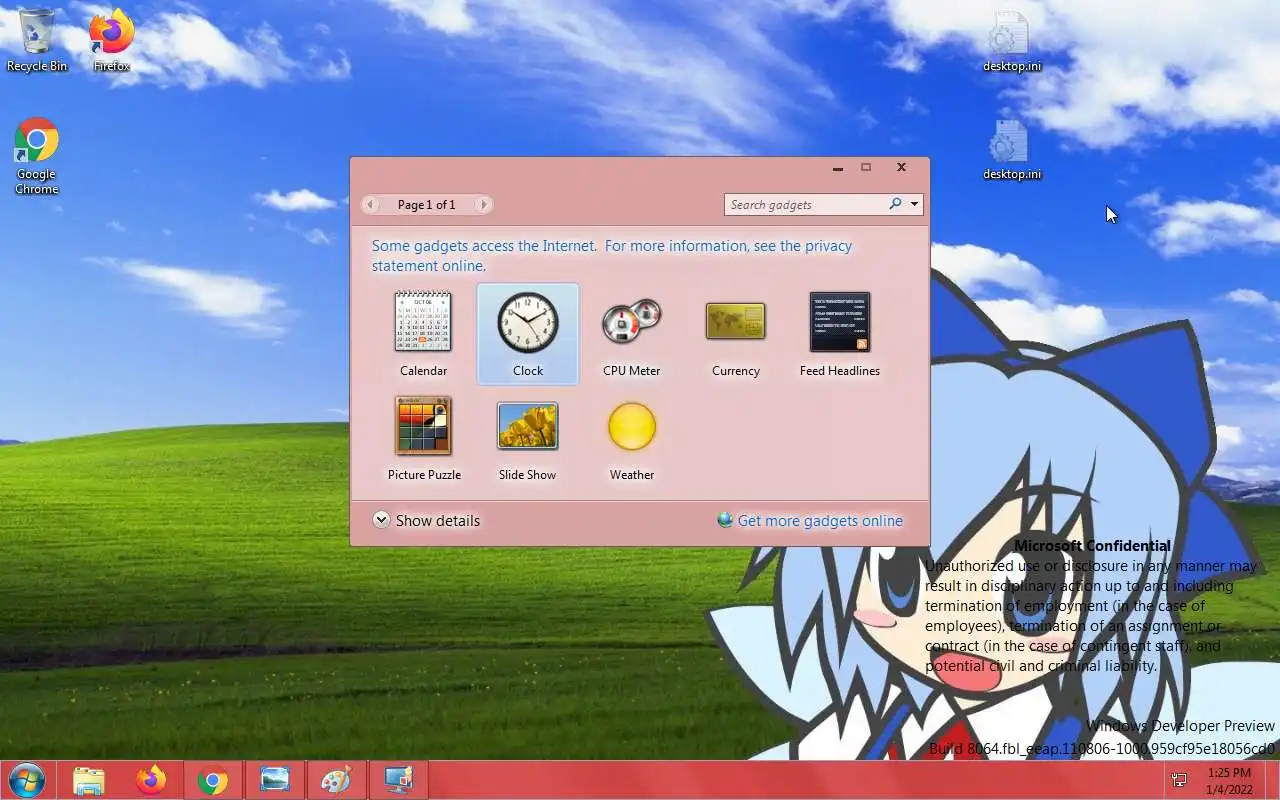Image resolution: width=1280 pixels, height=800 pixels.
Task: Open the privacy statement online link
Action: click(x=612, y=256)
